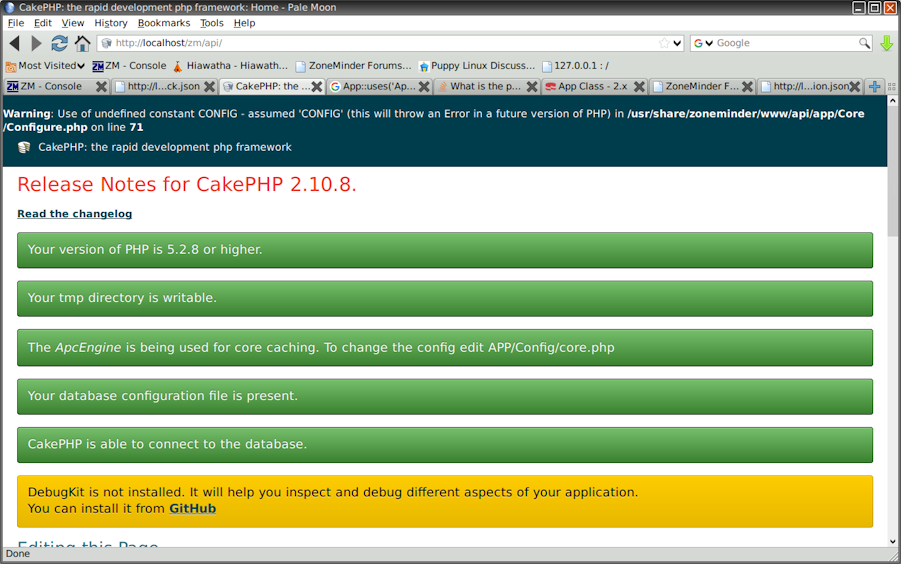Expand the Most Visited bookmarks folder
The image size is (901, 564).
pos(45,65)
